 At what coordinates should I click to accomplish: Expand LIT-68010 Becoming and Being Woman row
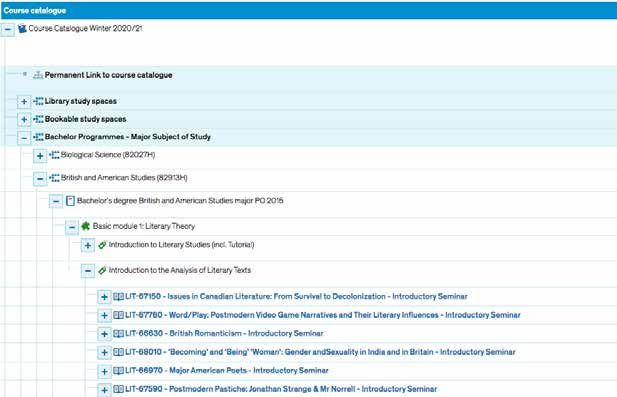[104, 353]
